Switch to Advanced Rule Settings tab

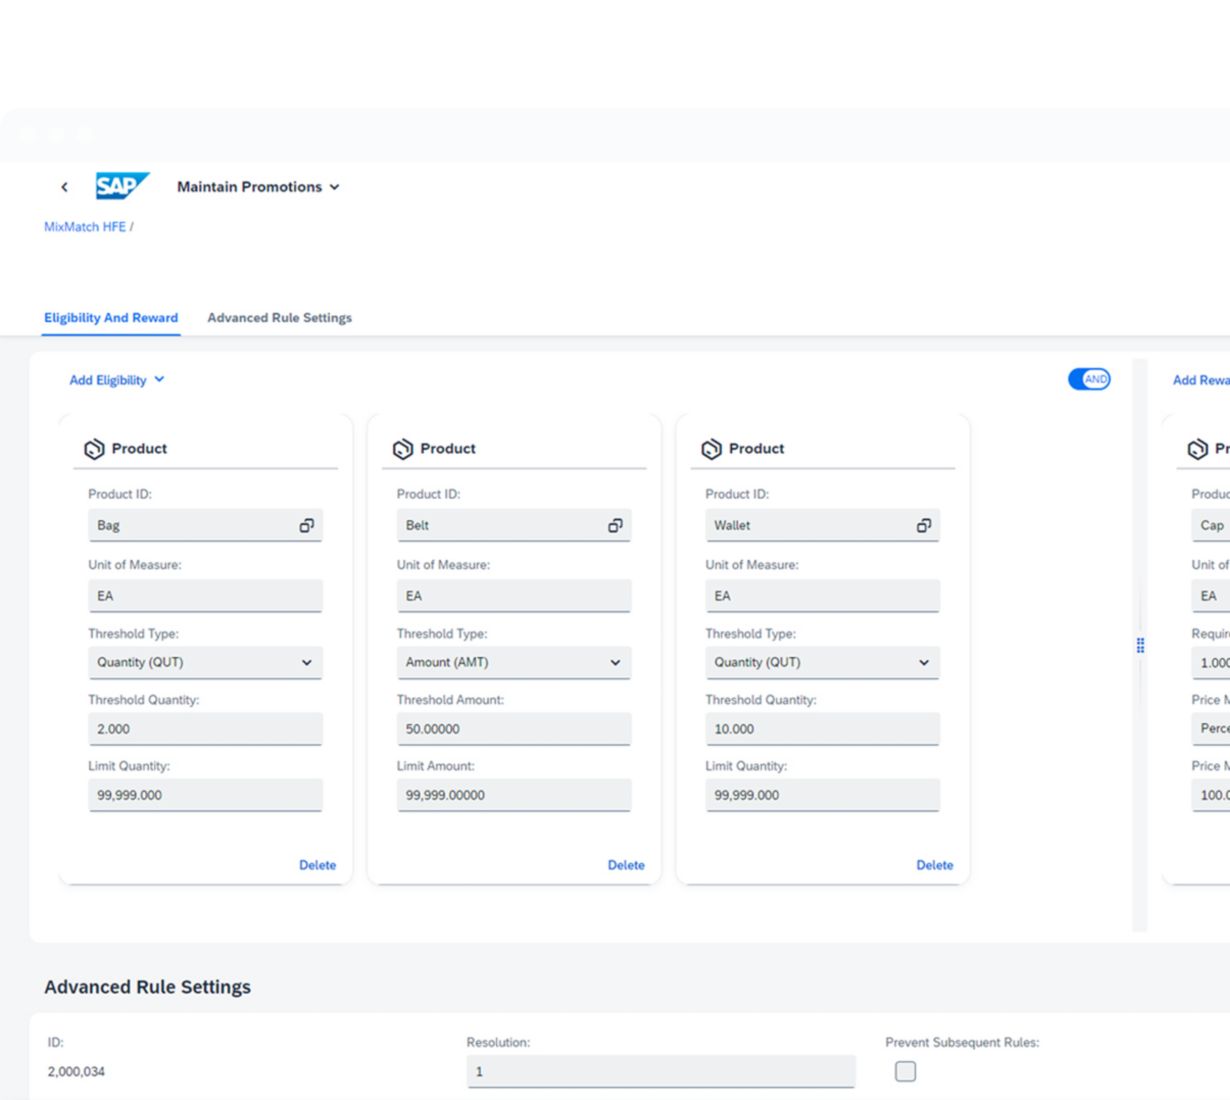279,318
